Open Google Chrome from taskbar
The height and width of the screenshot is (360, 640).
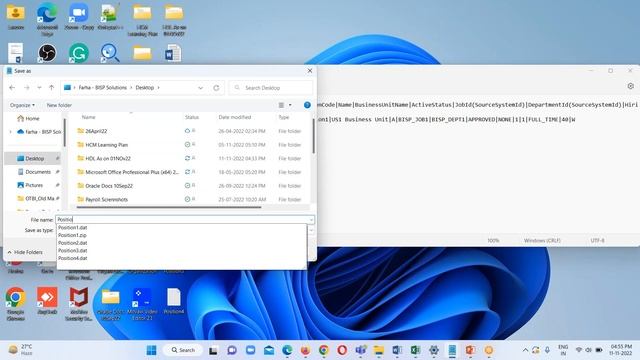point(324,350)
